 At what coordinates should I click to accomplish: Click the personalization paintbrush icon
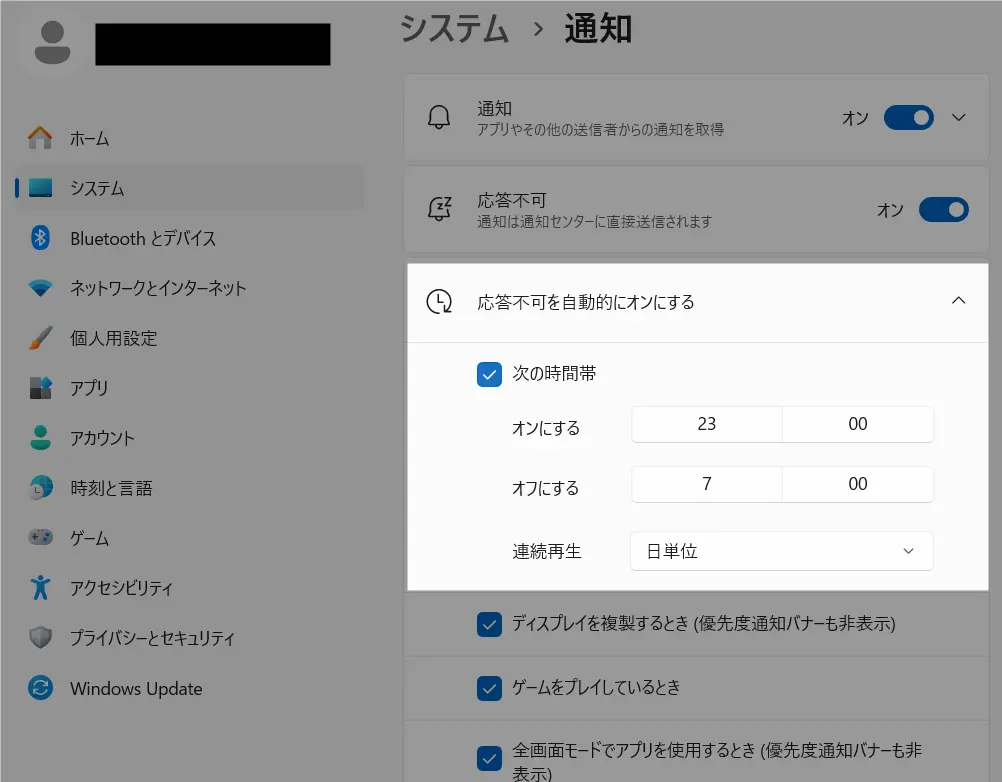pyautogui.click(x=40, y=338)
